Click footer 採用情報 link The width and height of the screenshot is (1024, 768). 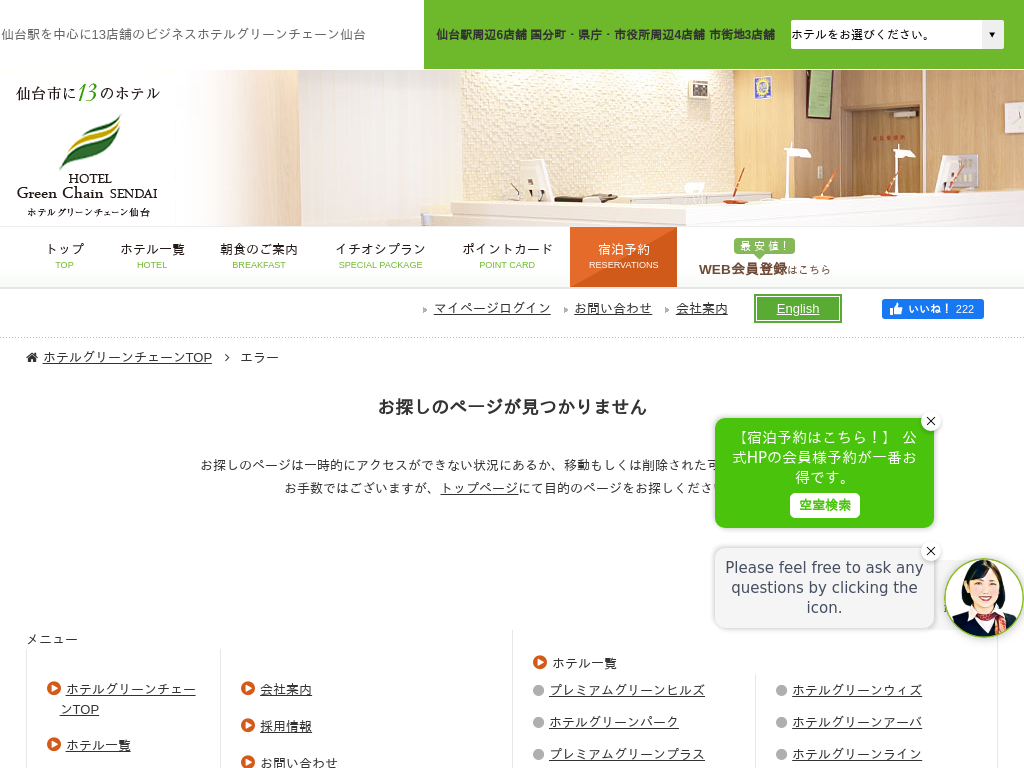[x=286, y=726]
